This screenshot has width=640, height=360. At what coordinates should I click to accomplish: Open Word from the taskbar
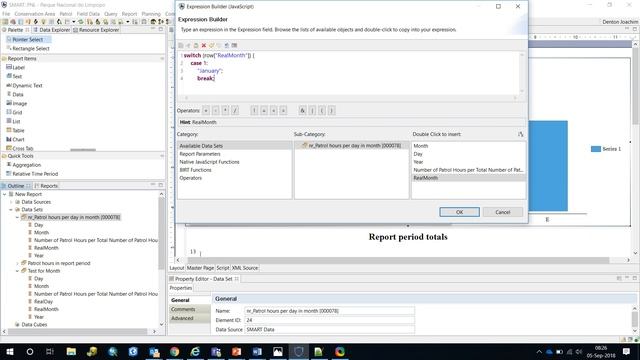pos(257,351)
